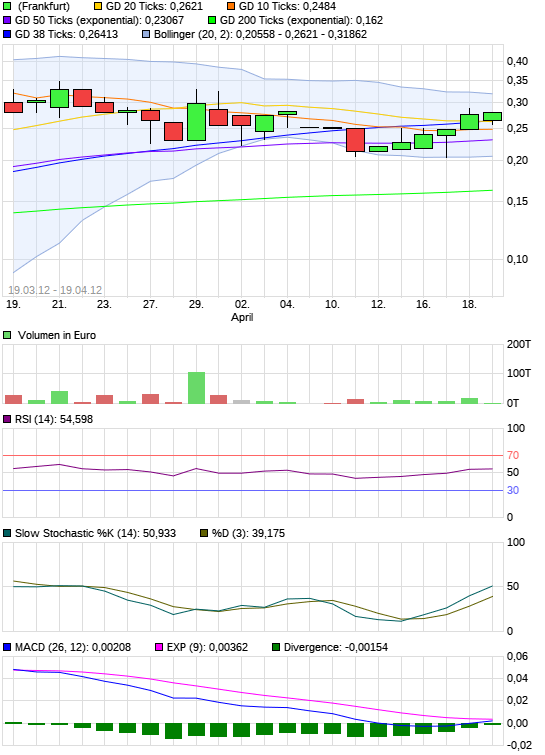Click the green Frankfurt legend swatch
This screenshot has width=545, height=755.
coord(7,7)
